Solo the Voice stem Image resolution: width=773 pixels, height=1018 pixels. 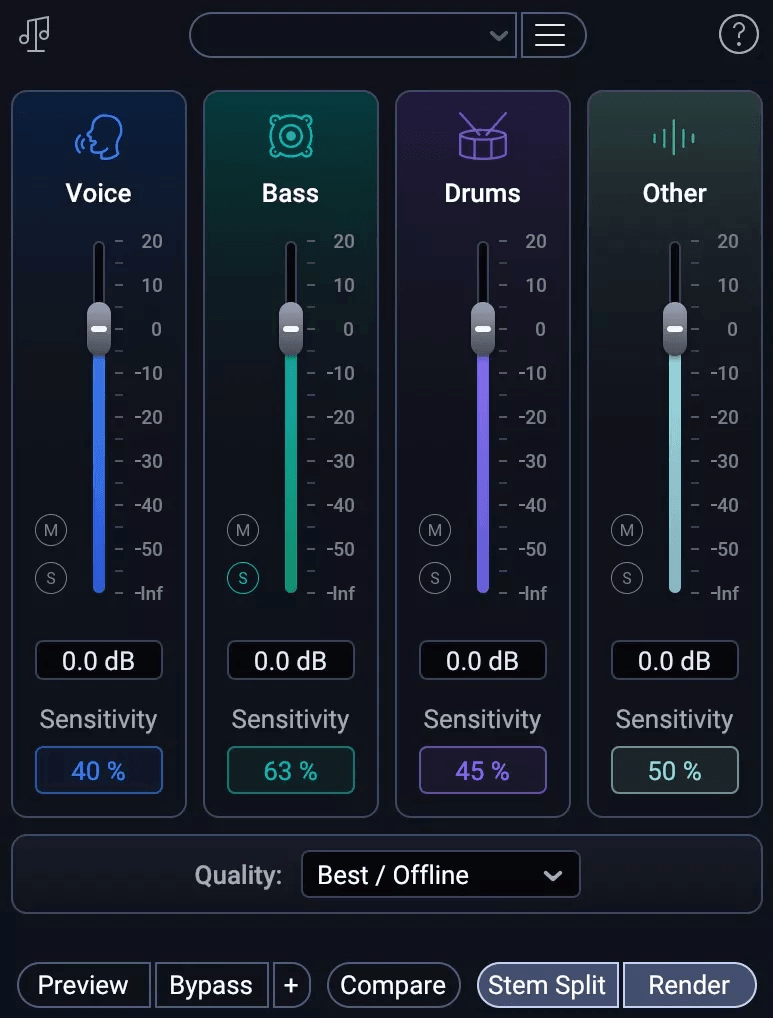tap(51, 578)
